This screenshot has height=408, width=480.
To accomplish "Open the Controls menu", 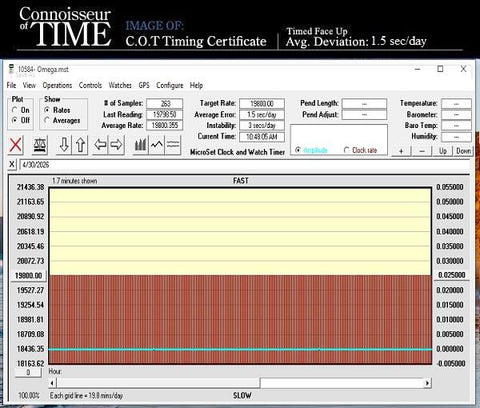I will [x=90, y=85].
